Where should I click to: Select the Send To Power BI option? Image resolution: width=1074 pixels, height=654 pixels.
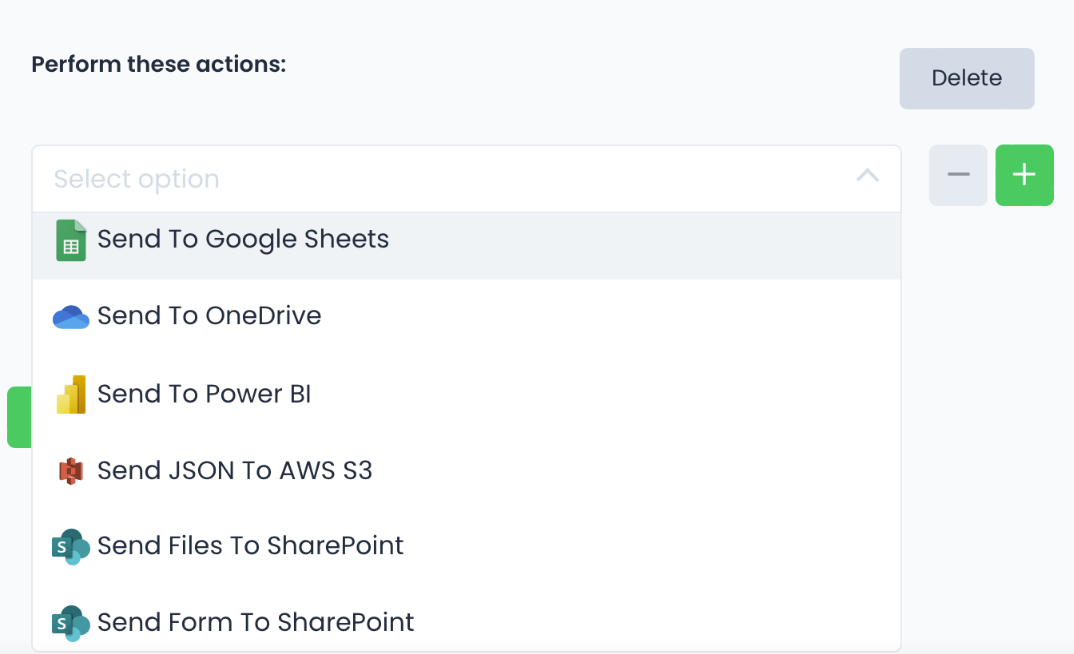coord(204,393)
